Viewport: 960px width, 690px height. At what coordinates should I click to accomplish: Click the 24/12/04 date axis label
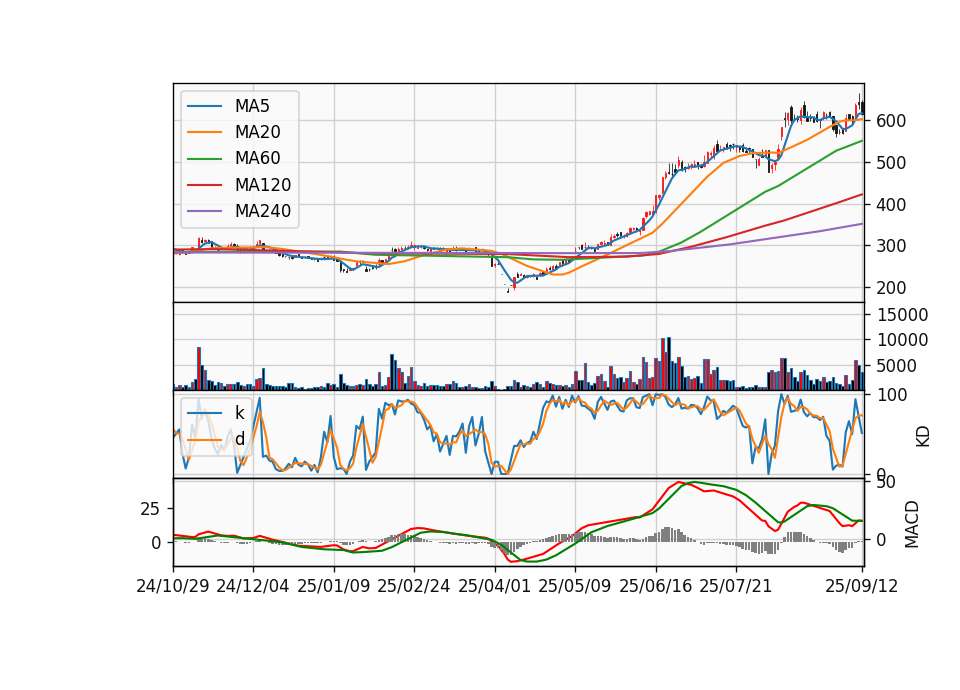(x=253, y=586)
